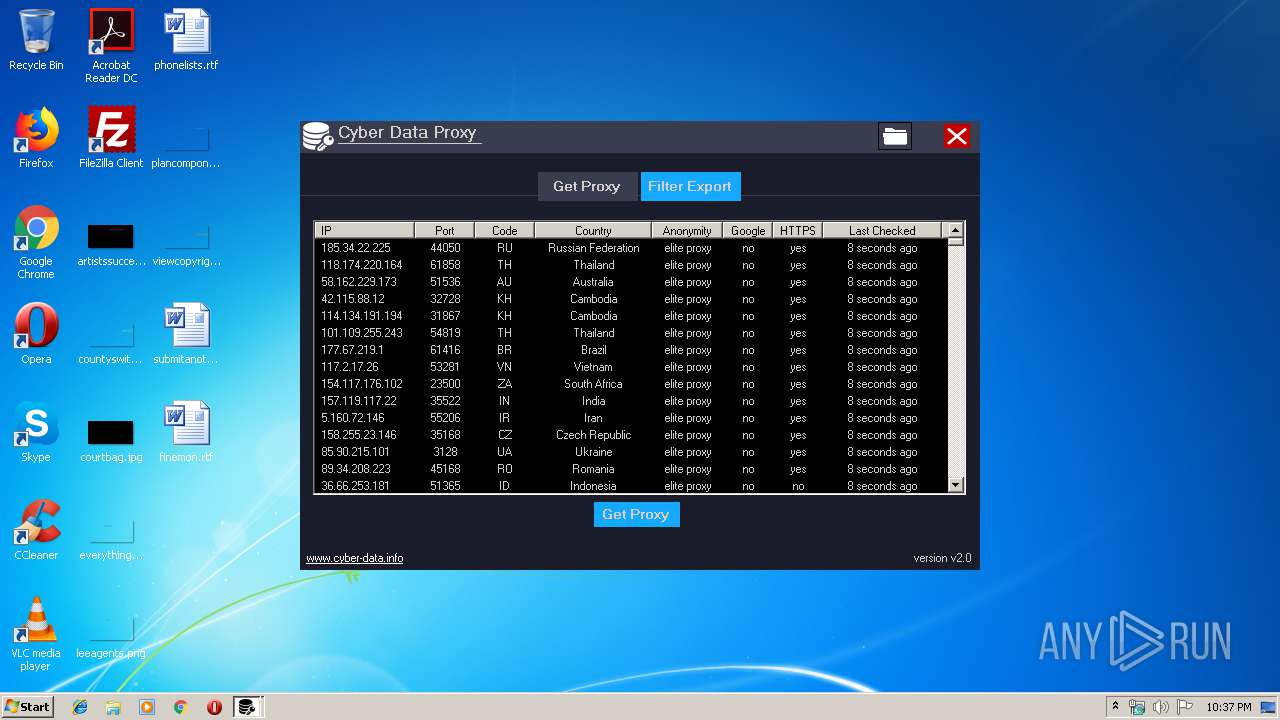Viewport: 1280px width, 720px height.
Task: Open the folder icon in Cyber Data Proxy
Action: pyautogui.click(x=895, y=136)
